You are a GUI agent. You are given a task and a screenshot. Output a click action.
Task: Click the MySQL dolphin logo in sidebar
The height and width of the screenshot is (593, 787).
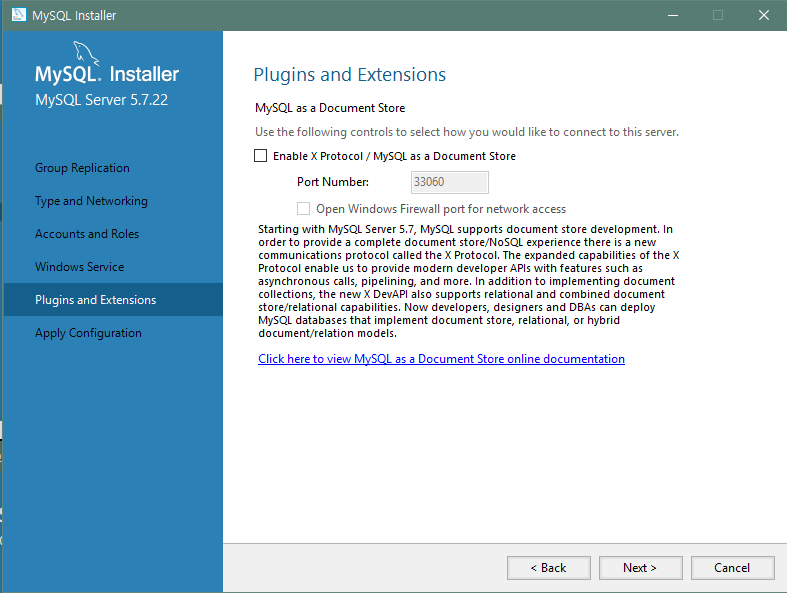pos(85,54)
